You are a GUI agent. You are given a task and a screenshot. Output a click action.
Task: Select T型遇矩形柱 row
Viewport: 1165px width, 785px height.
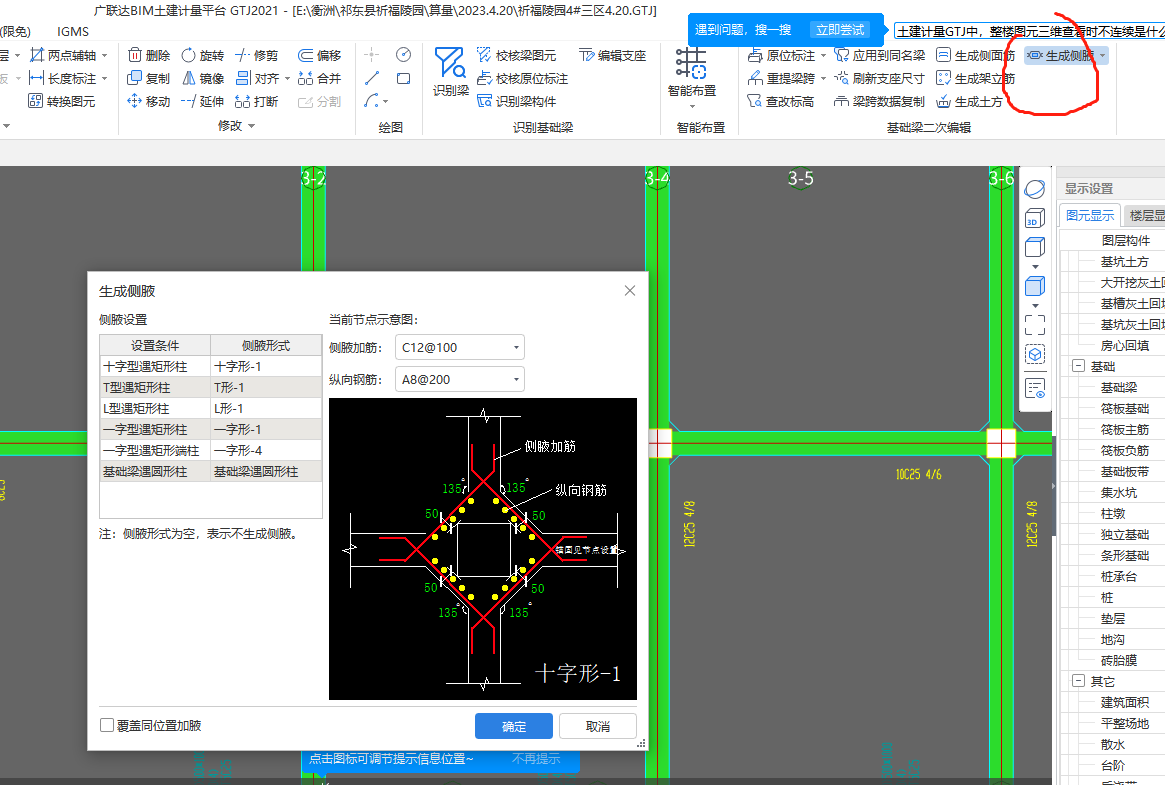click(x=211, y=388)
